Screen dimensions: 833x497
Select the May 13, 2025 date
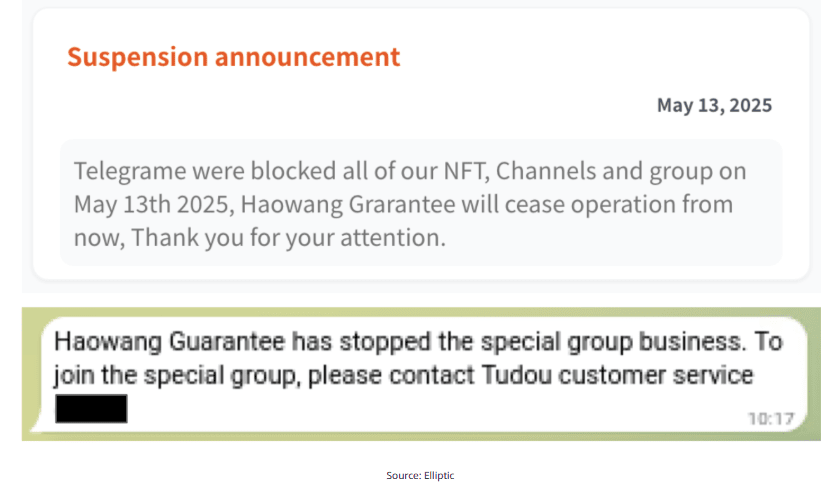pyautogui.click(x=714, y=105)
